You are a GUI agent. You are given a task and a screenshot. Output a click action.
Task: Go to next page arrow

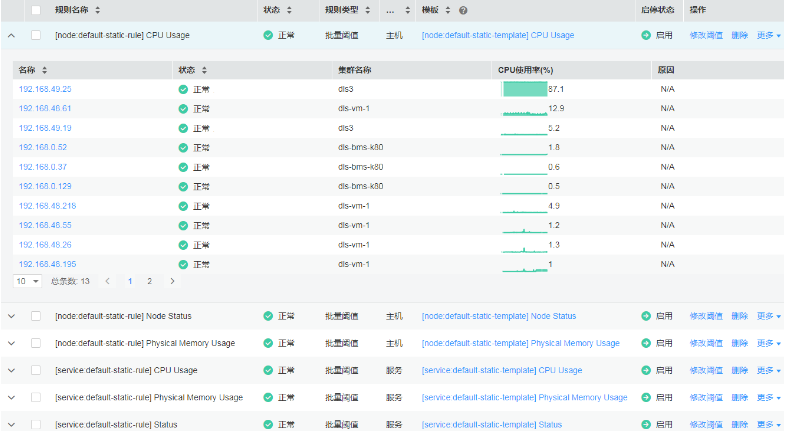172,281
